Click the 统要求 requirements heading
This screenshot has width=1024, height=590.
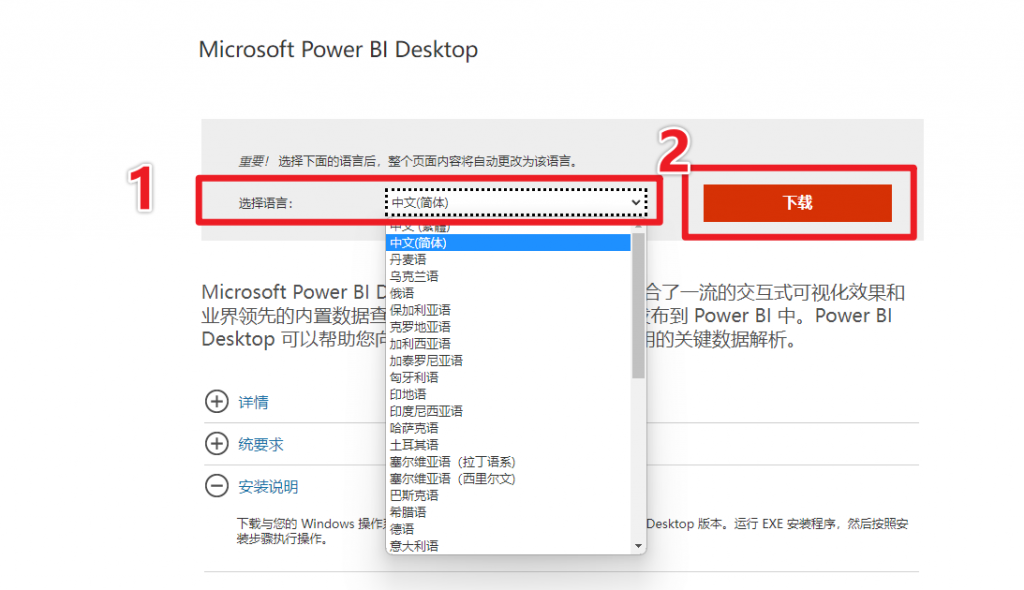coord(260,444)
